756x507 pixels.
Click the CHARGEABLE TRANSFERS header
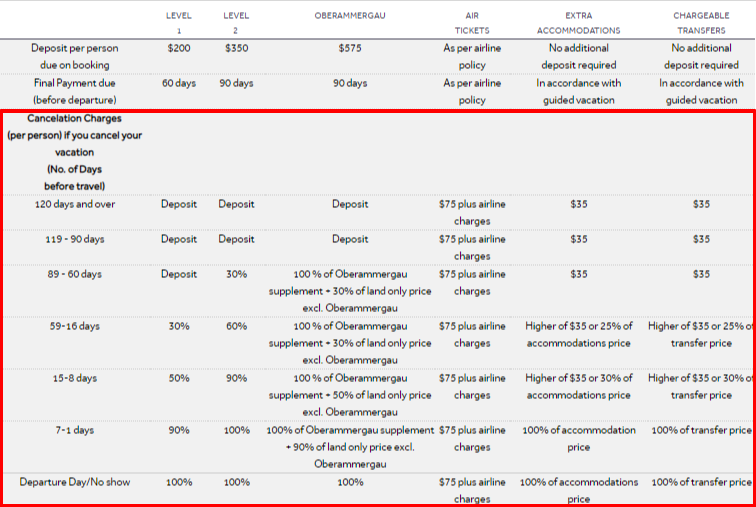click(x=701, y=23)
